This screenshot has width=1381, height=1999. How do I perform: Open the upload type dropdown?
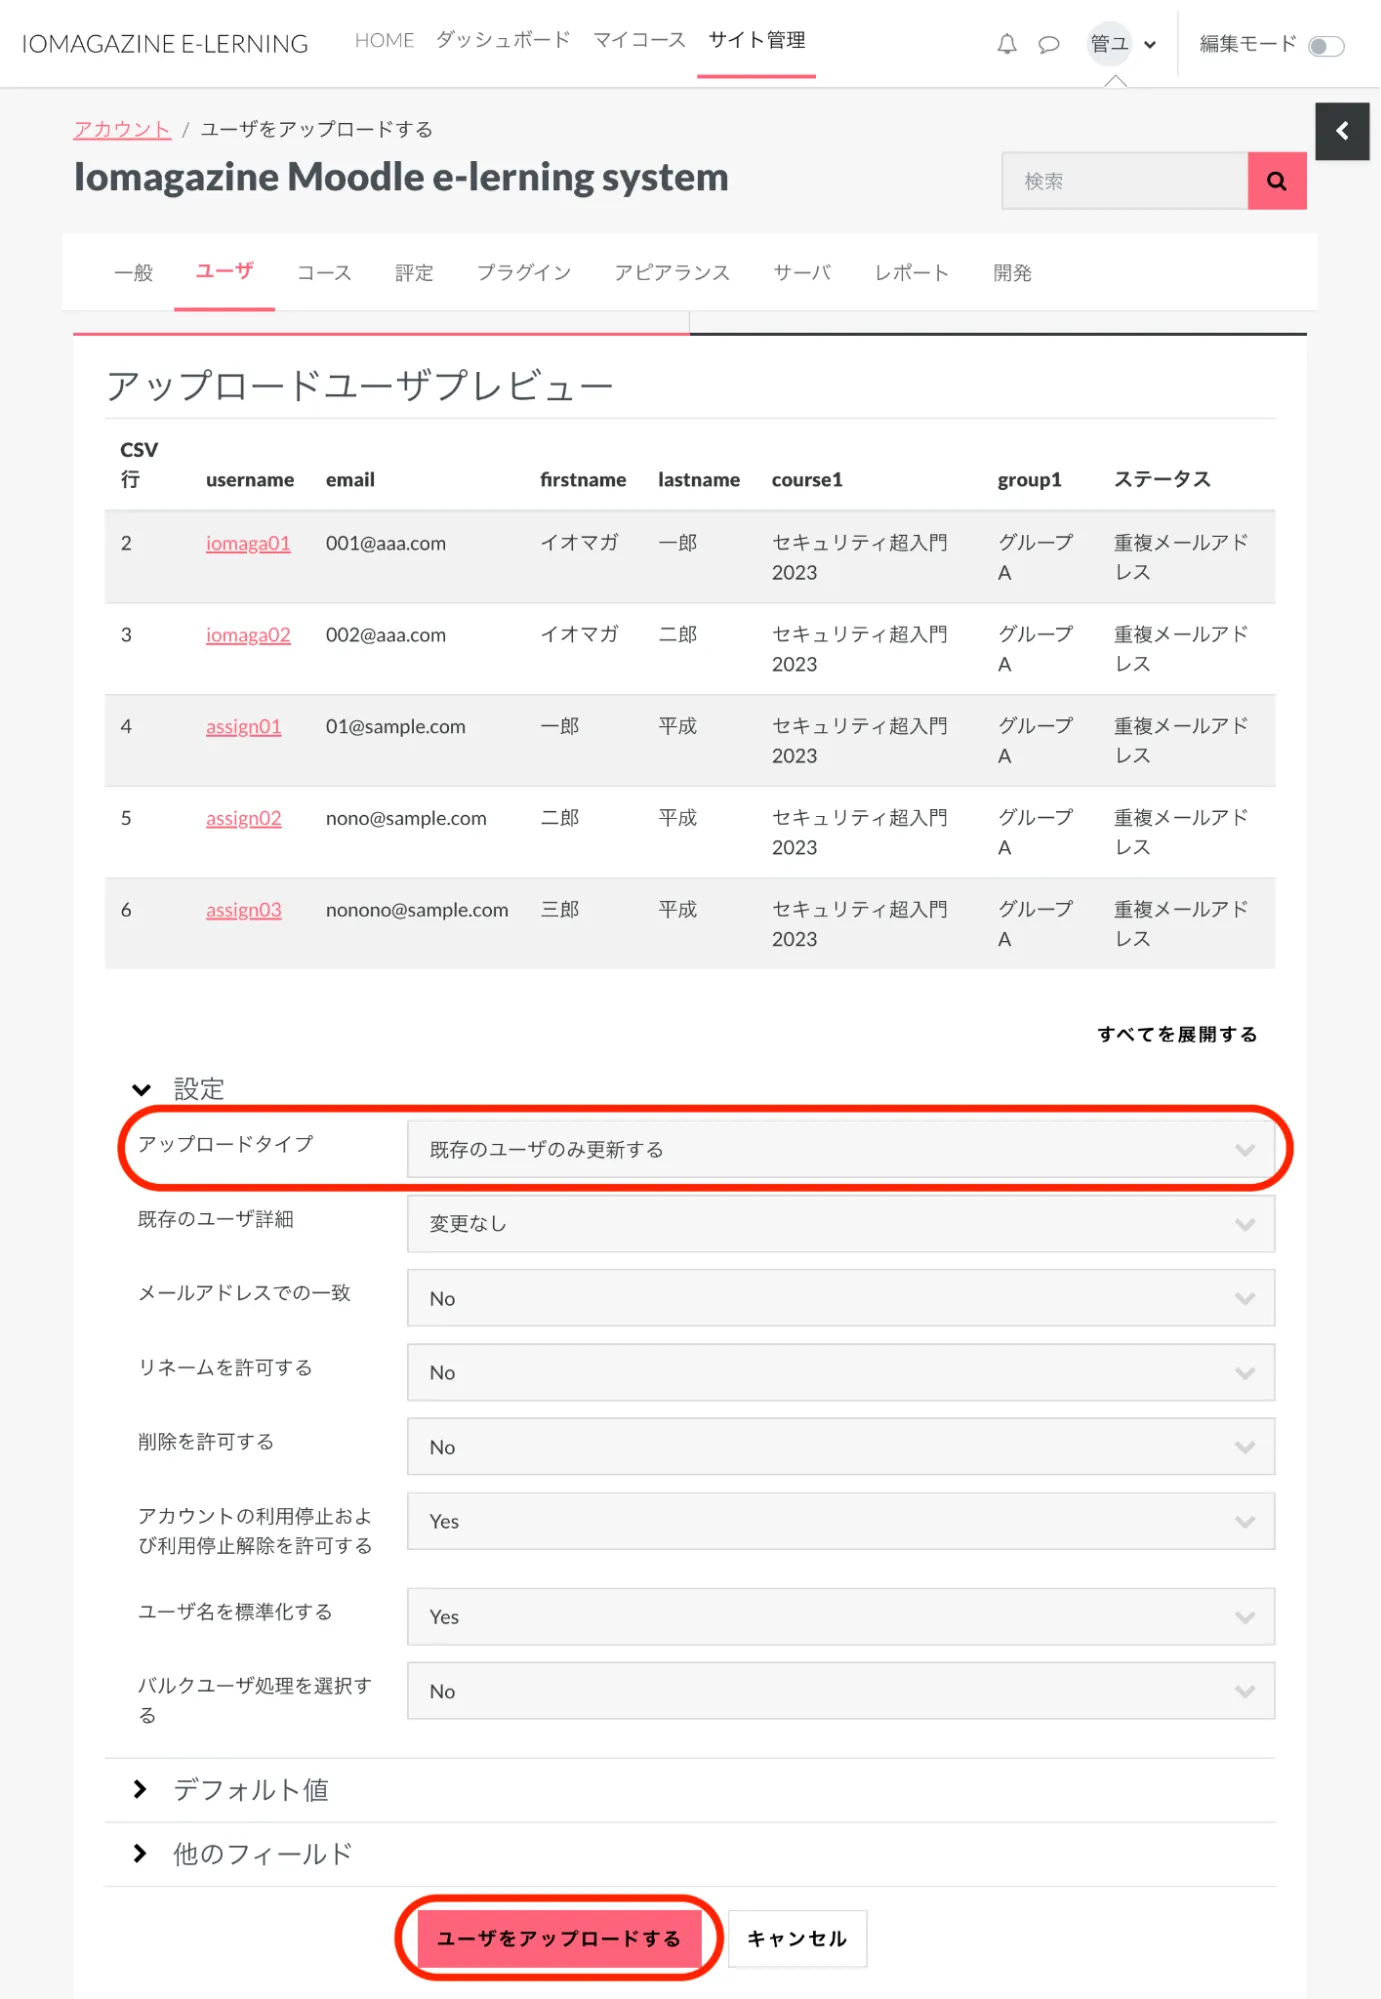coord(840,1149)
